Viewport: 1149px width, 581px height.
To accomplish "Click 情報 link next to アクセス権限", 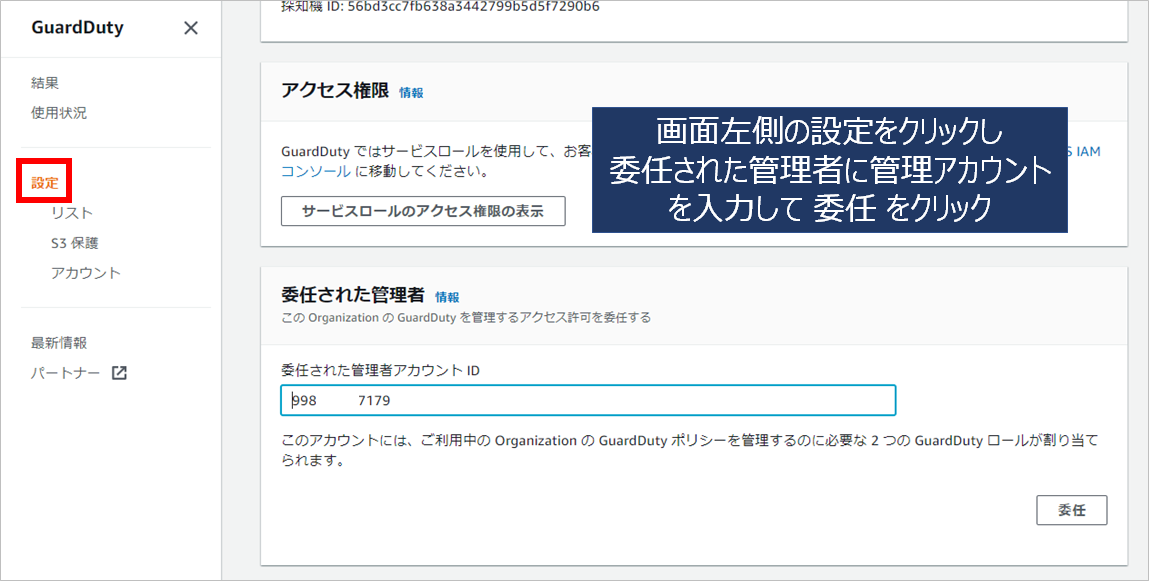I will coord(411,92).
